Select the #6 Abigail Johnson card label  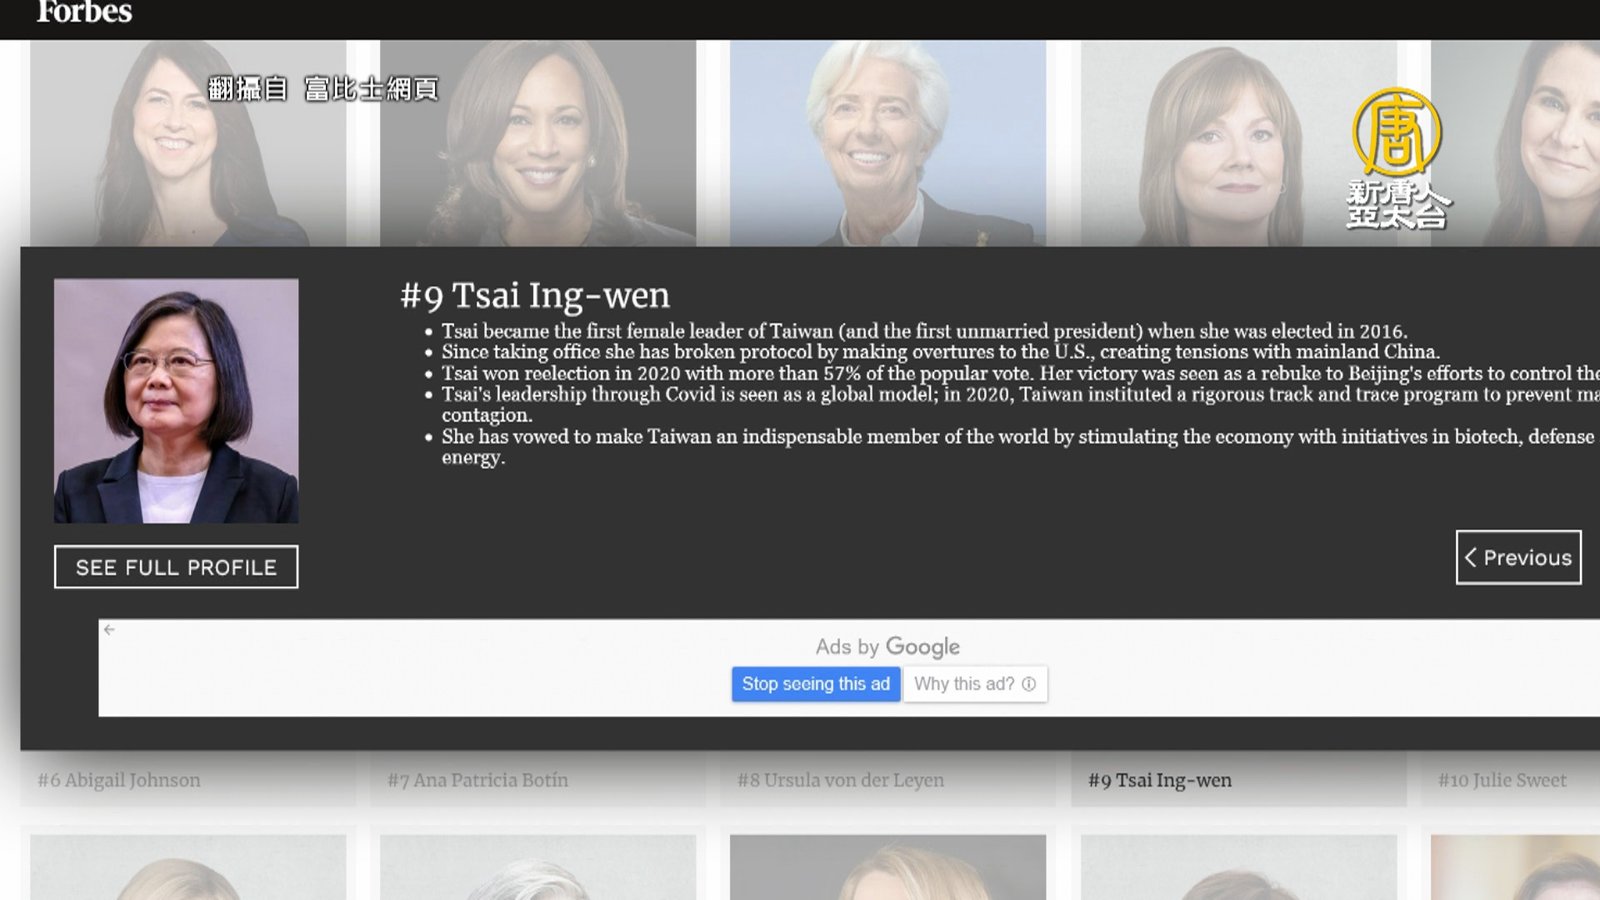119,780
